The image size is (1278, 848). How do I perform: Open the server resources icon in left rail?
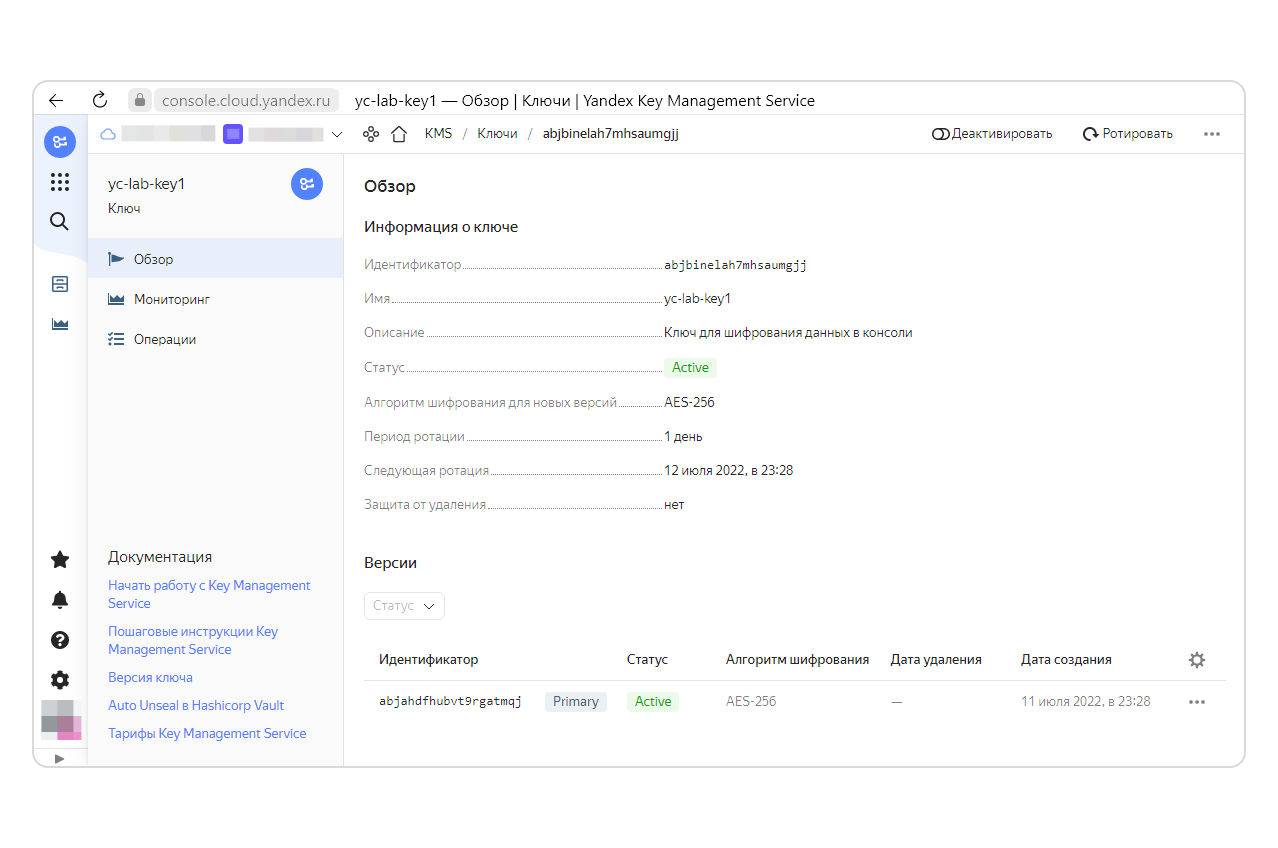coord(60,284)
